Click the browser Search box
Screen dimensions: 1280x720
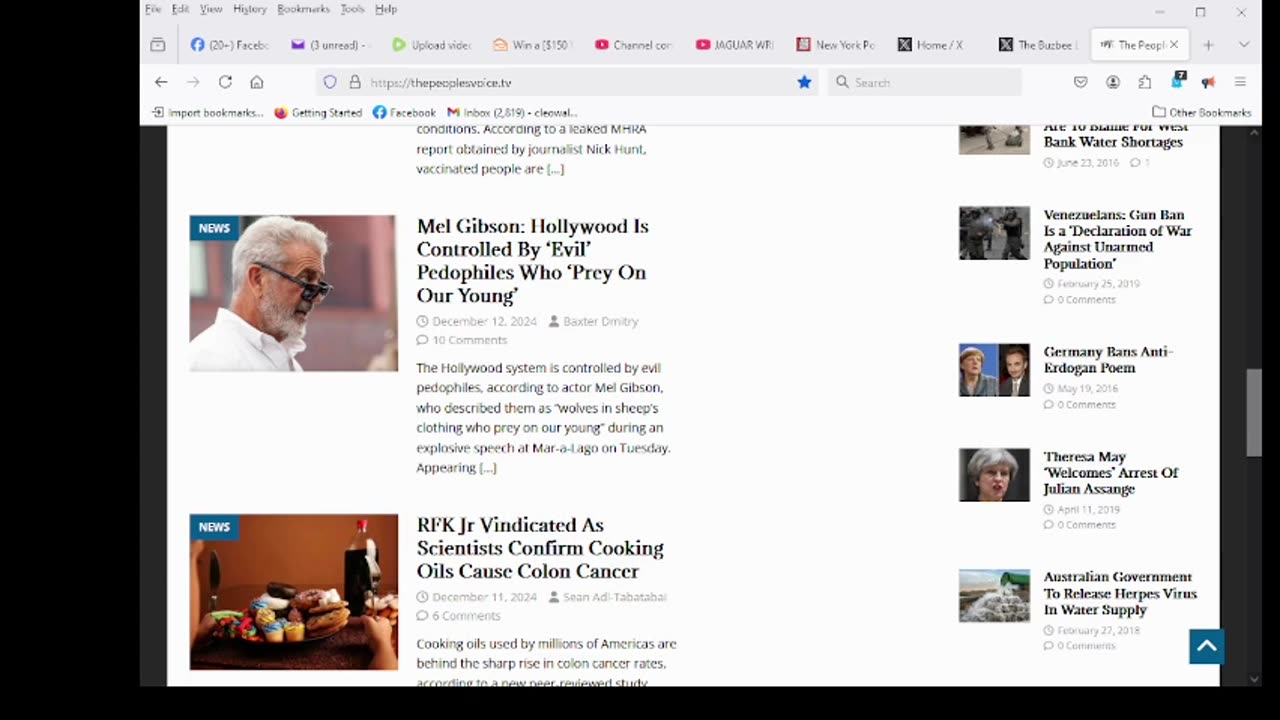click(x=925, y=82)
